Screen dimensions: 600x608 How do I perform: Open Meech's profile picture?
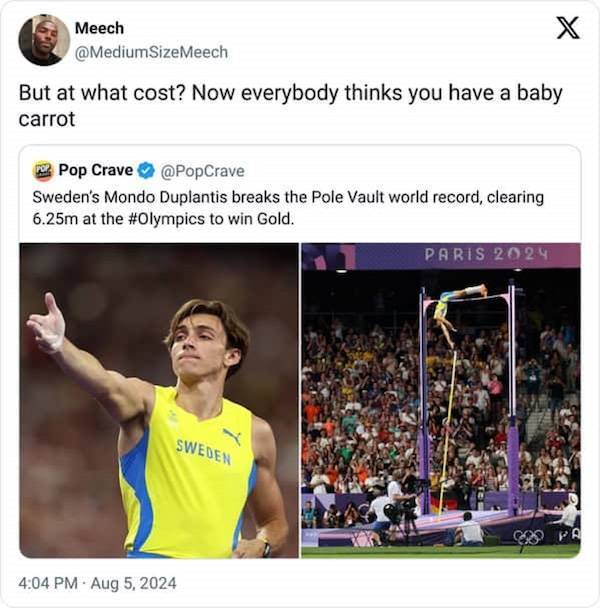click(43, 40)
